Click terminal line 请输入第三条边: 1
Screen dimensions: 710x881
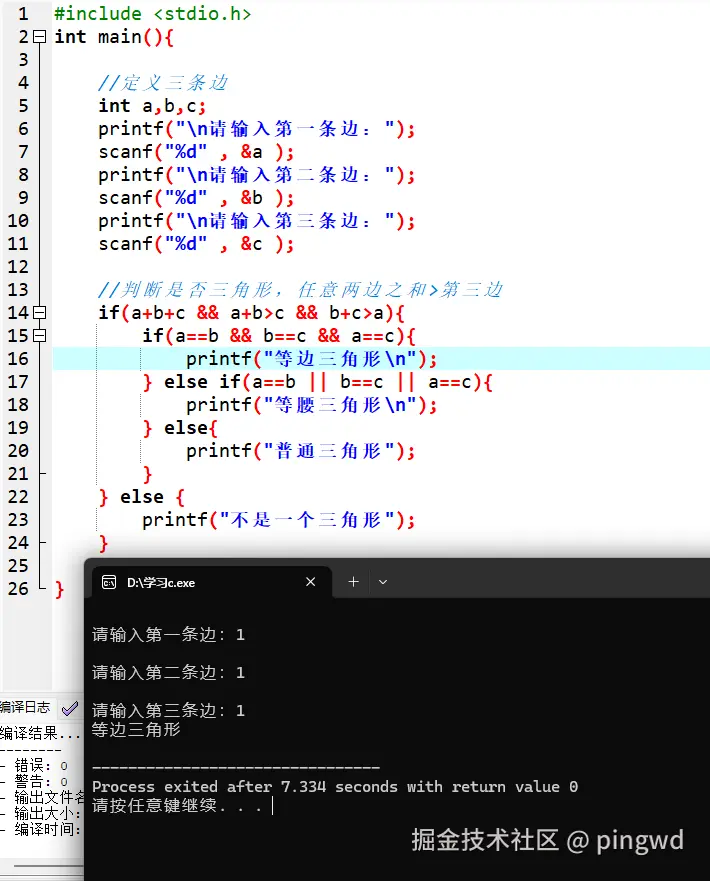click(x=169, y=711)
